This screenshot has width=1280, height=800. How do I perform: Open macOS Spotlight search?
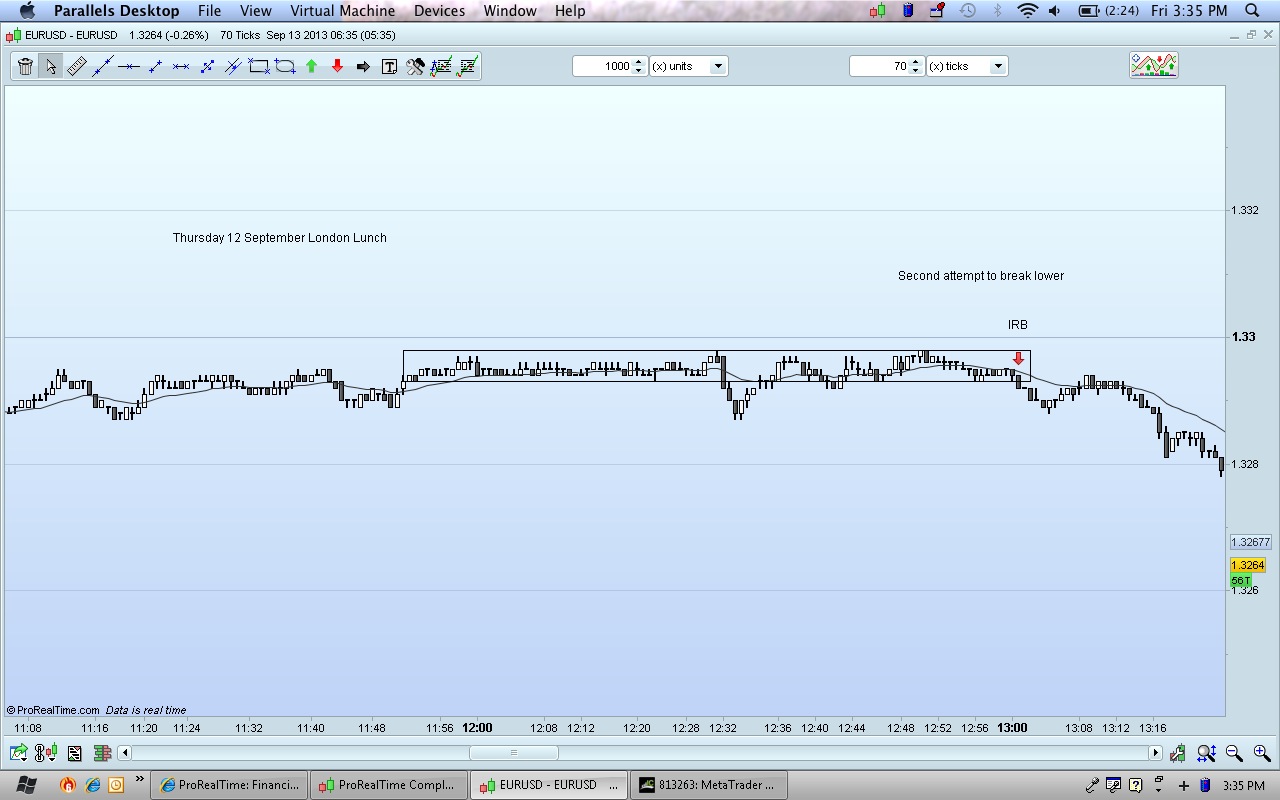1252,11
